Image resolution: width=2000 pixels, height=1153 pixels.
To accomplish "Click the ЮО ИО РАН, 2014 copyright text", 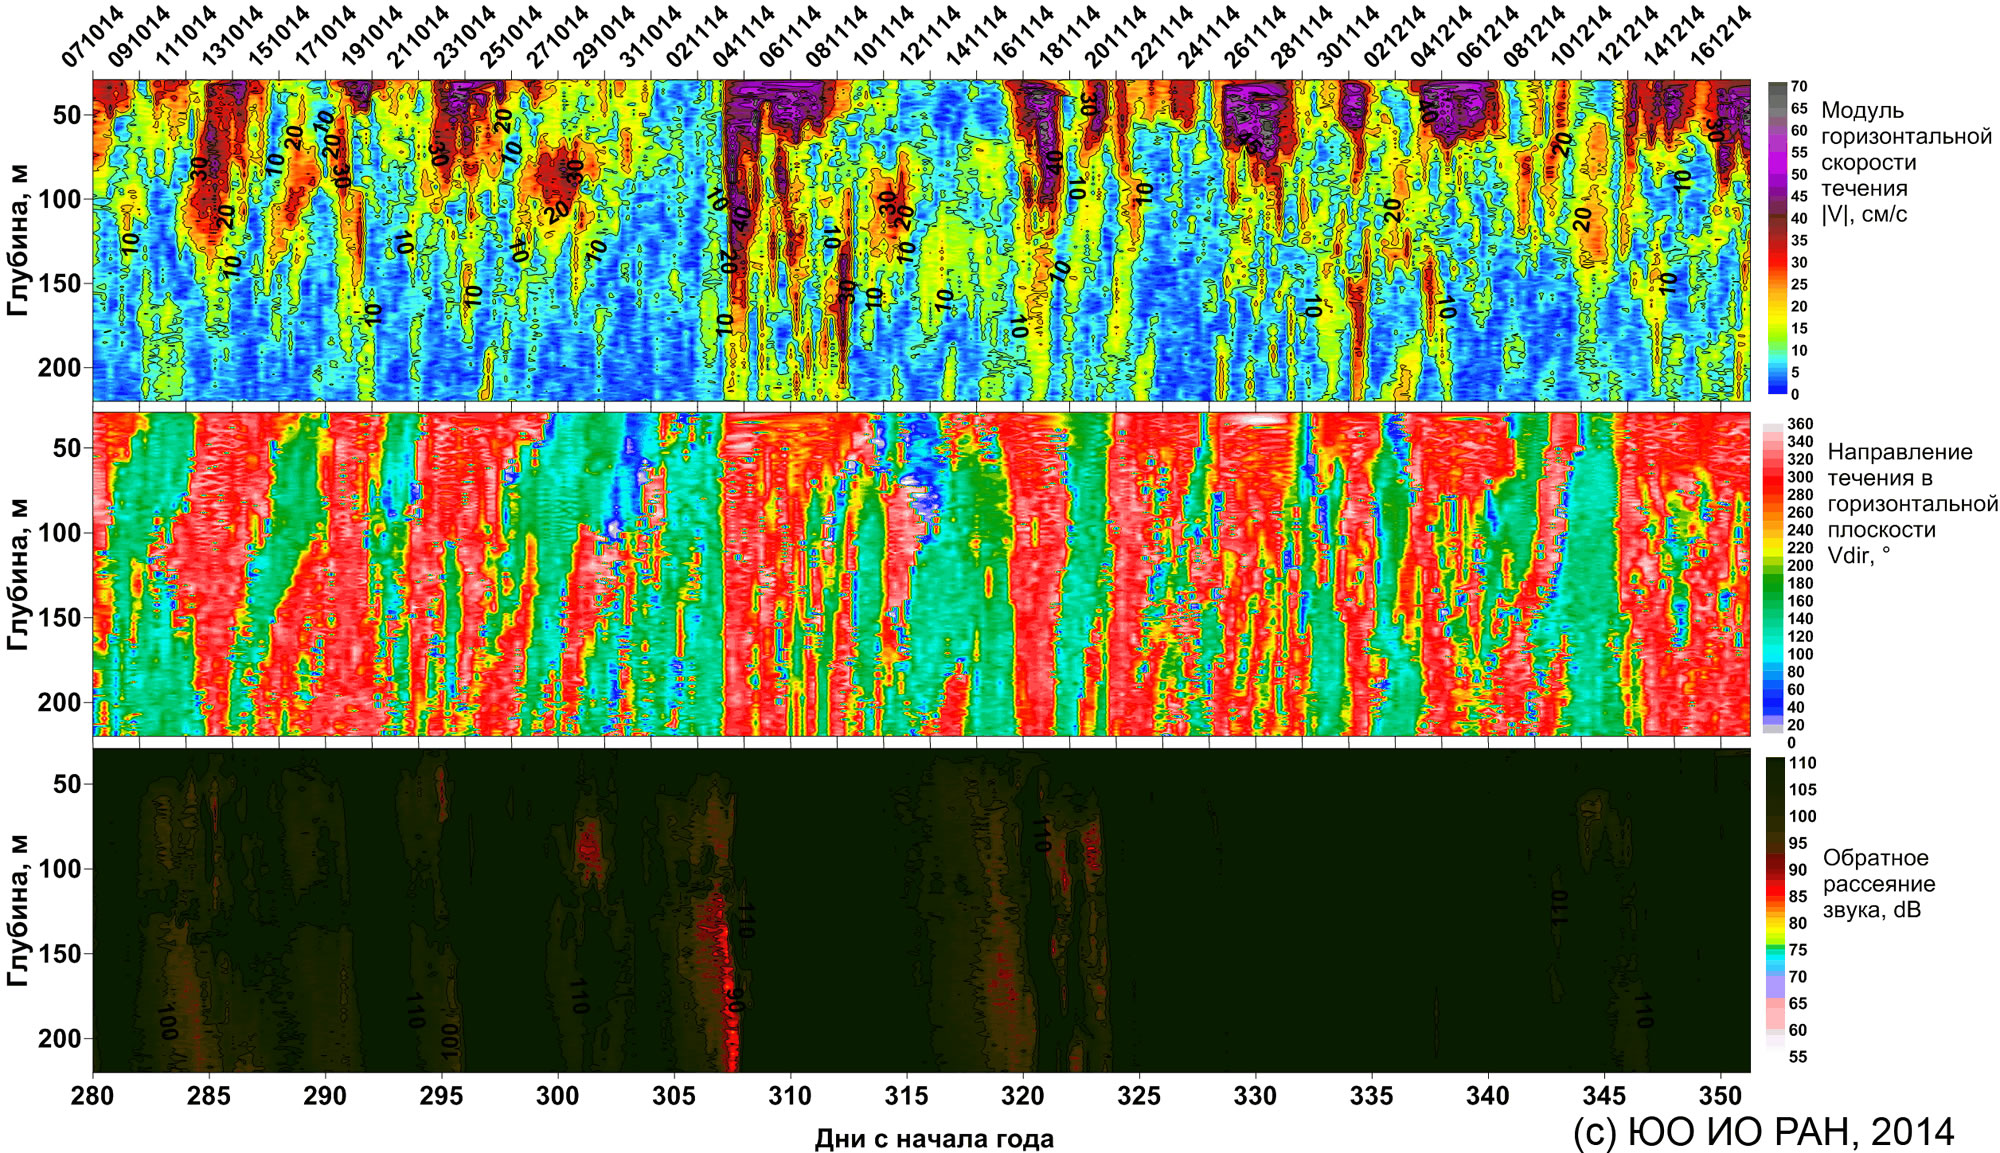I will pyautogui.click(x=1763, y=1132).
